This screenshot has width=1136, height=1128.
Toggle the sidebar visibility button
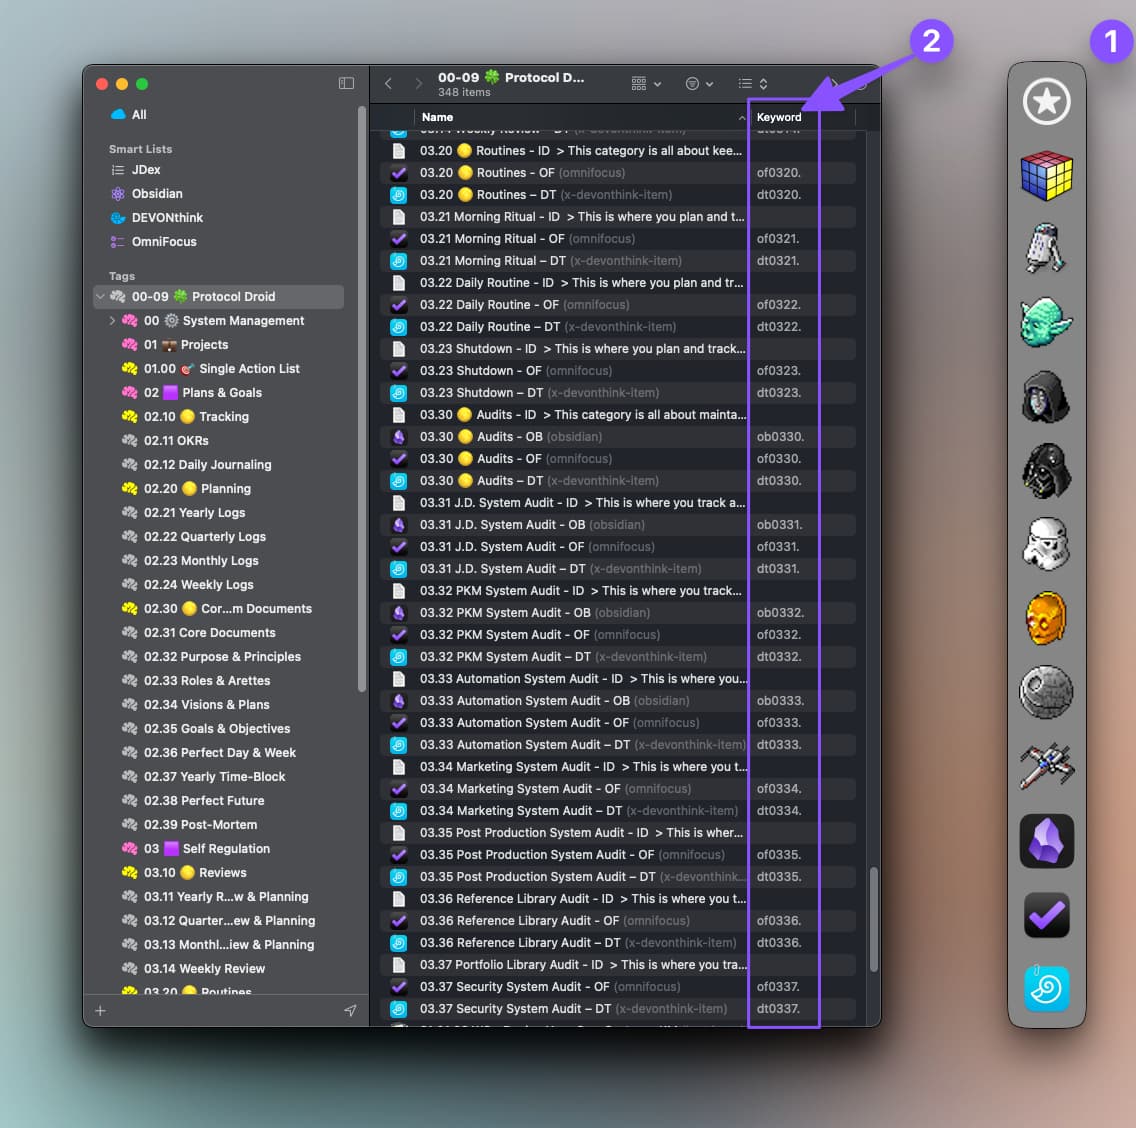tap(346, 84)
